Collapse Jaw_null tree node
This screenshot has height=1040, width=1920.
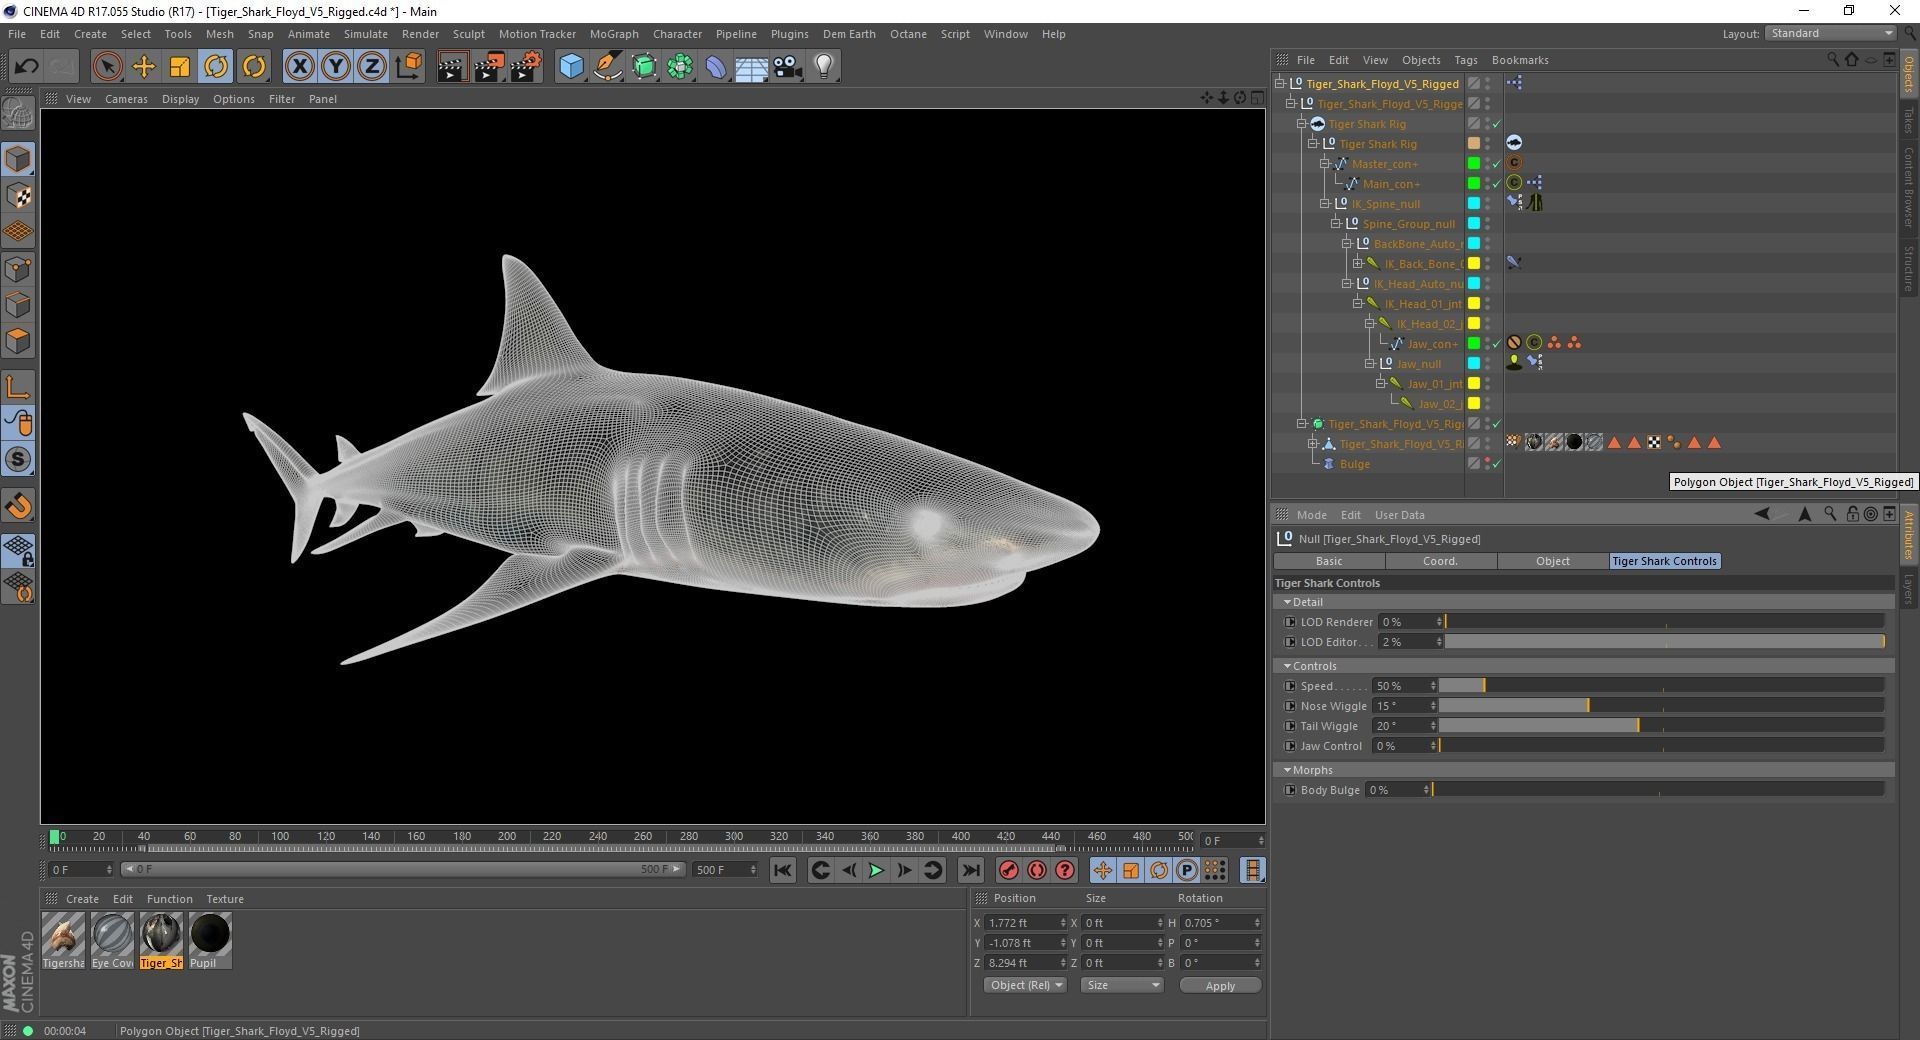click(1370, 364)
